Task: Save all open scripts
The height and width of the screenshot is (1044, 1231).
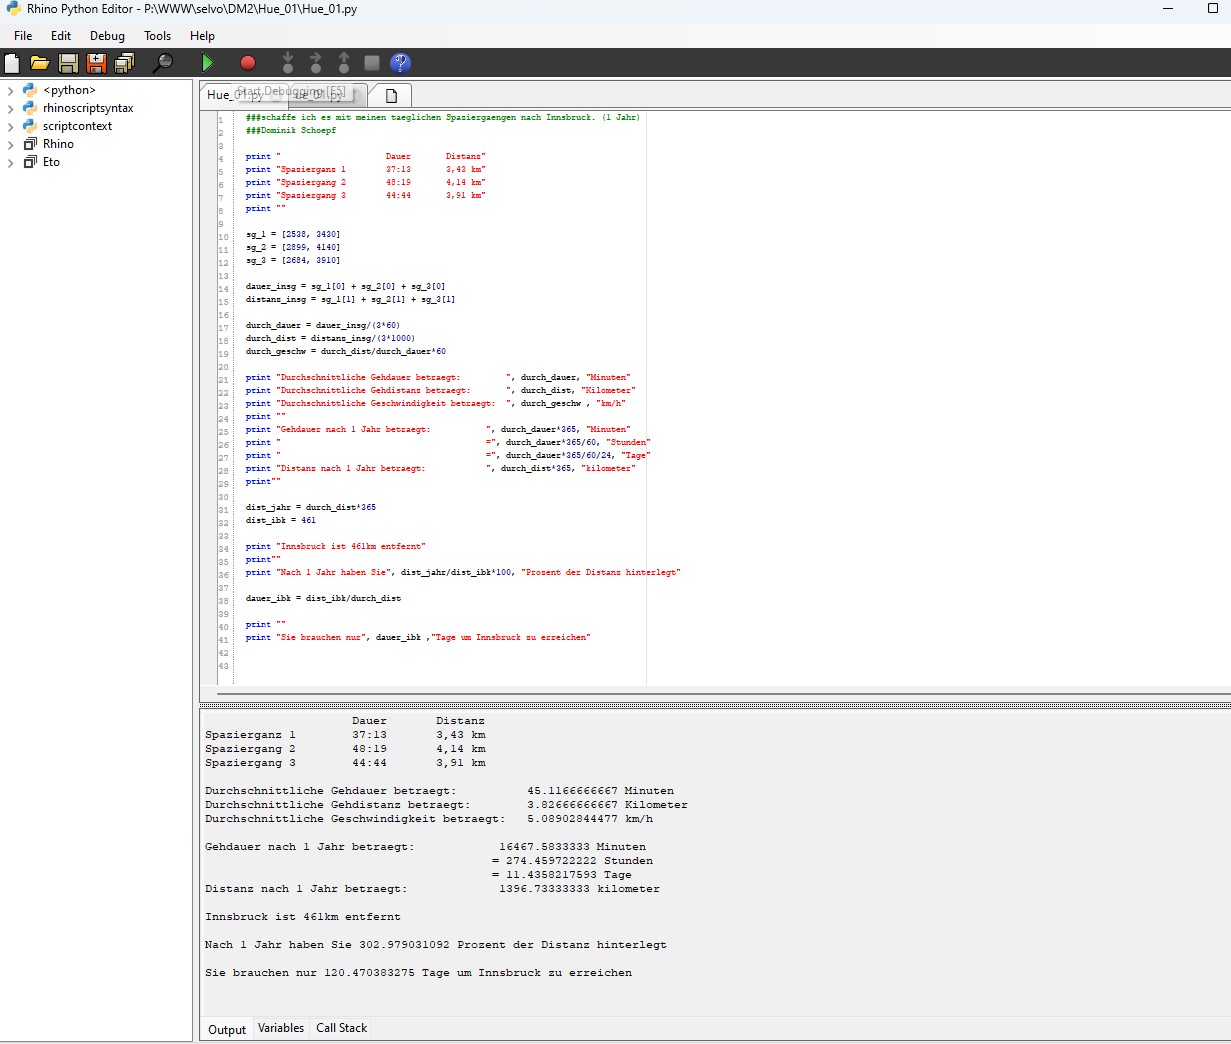Action: [x=124, y=62]
